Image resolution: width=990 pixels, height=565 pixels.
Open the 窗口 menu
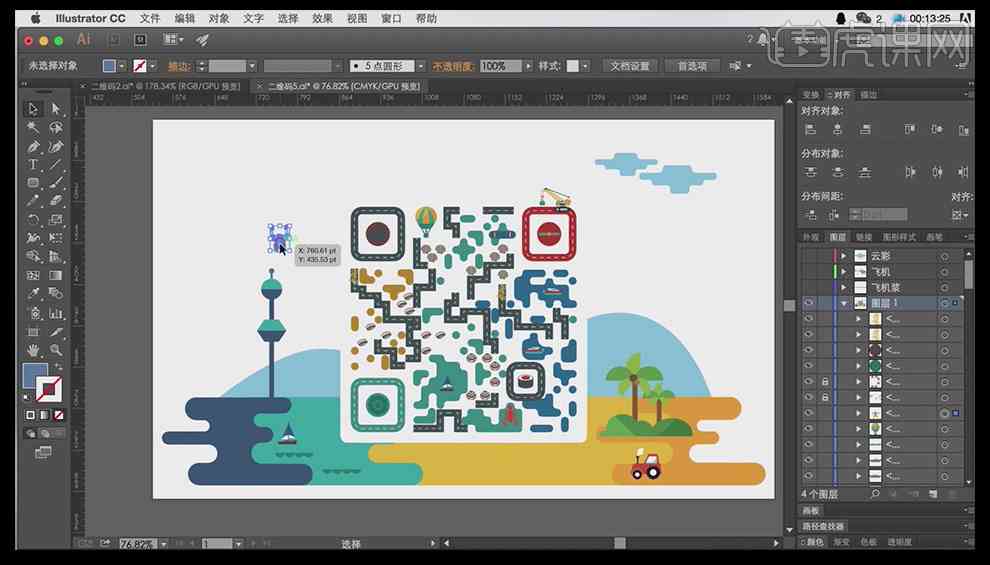[391, 18]
